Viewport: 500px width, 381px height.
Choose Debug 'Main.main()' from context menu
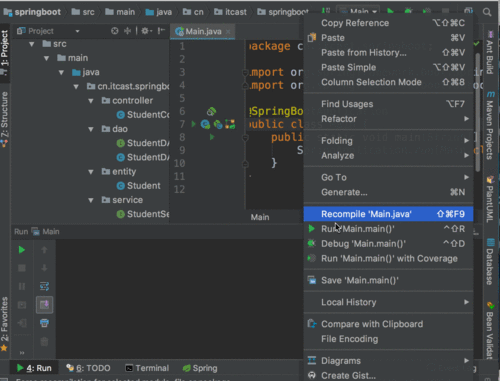(388, 244)
